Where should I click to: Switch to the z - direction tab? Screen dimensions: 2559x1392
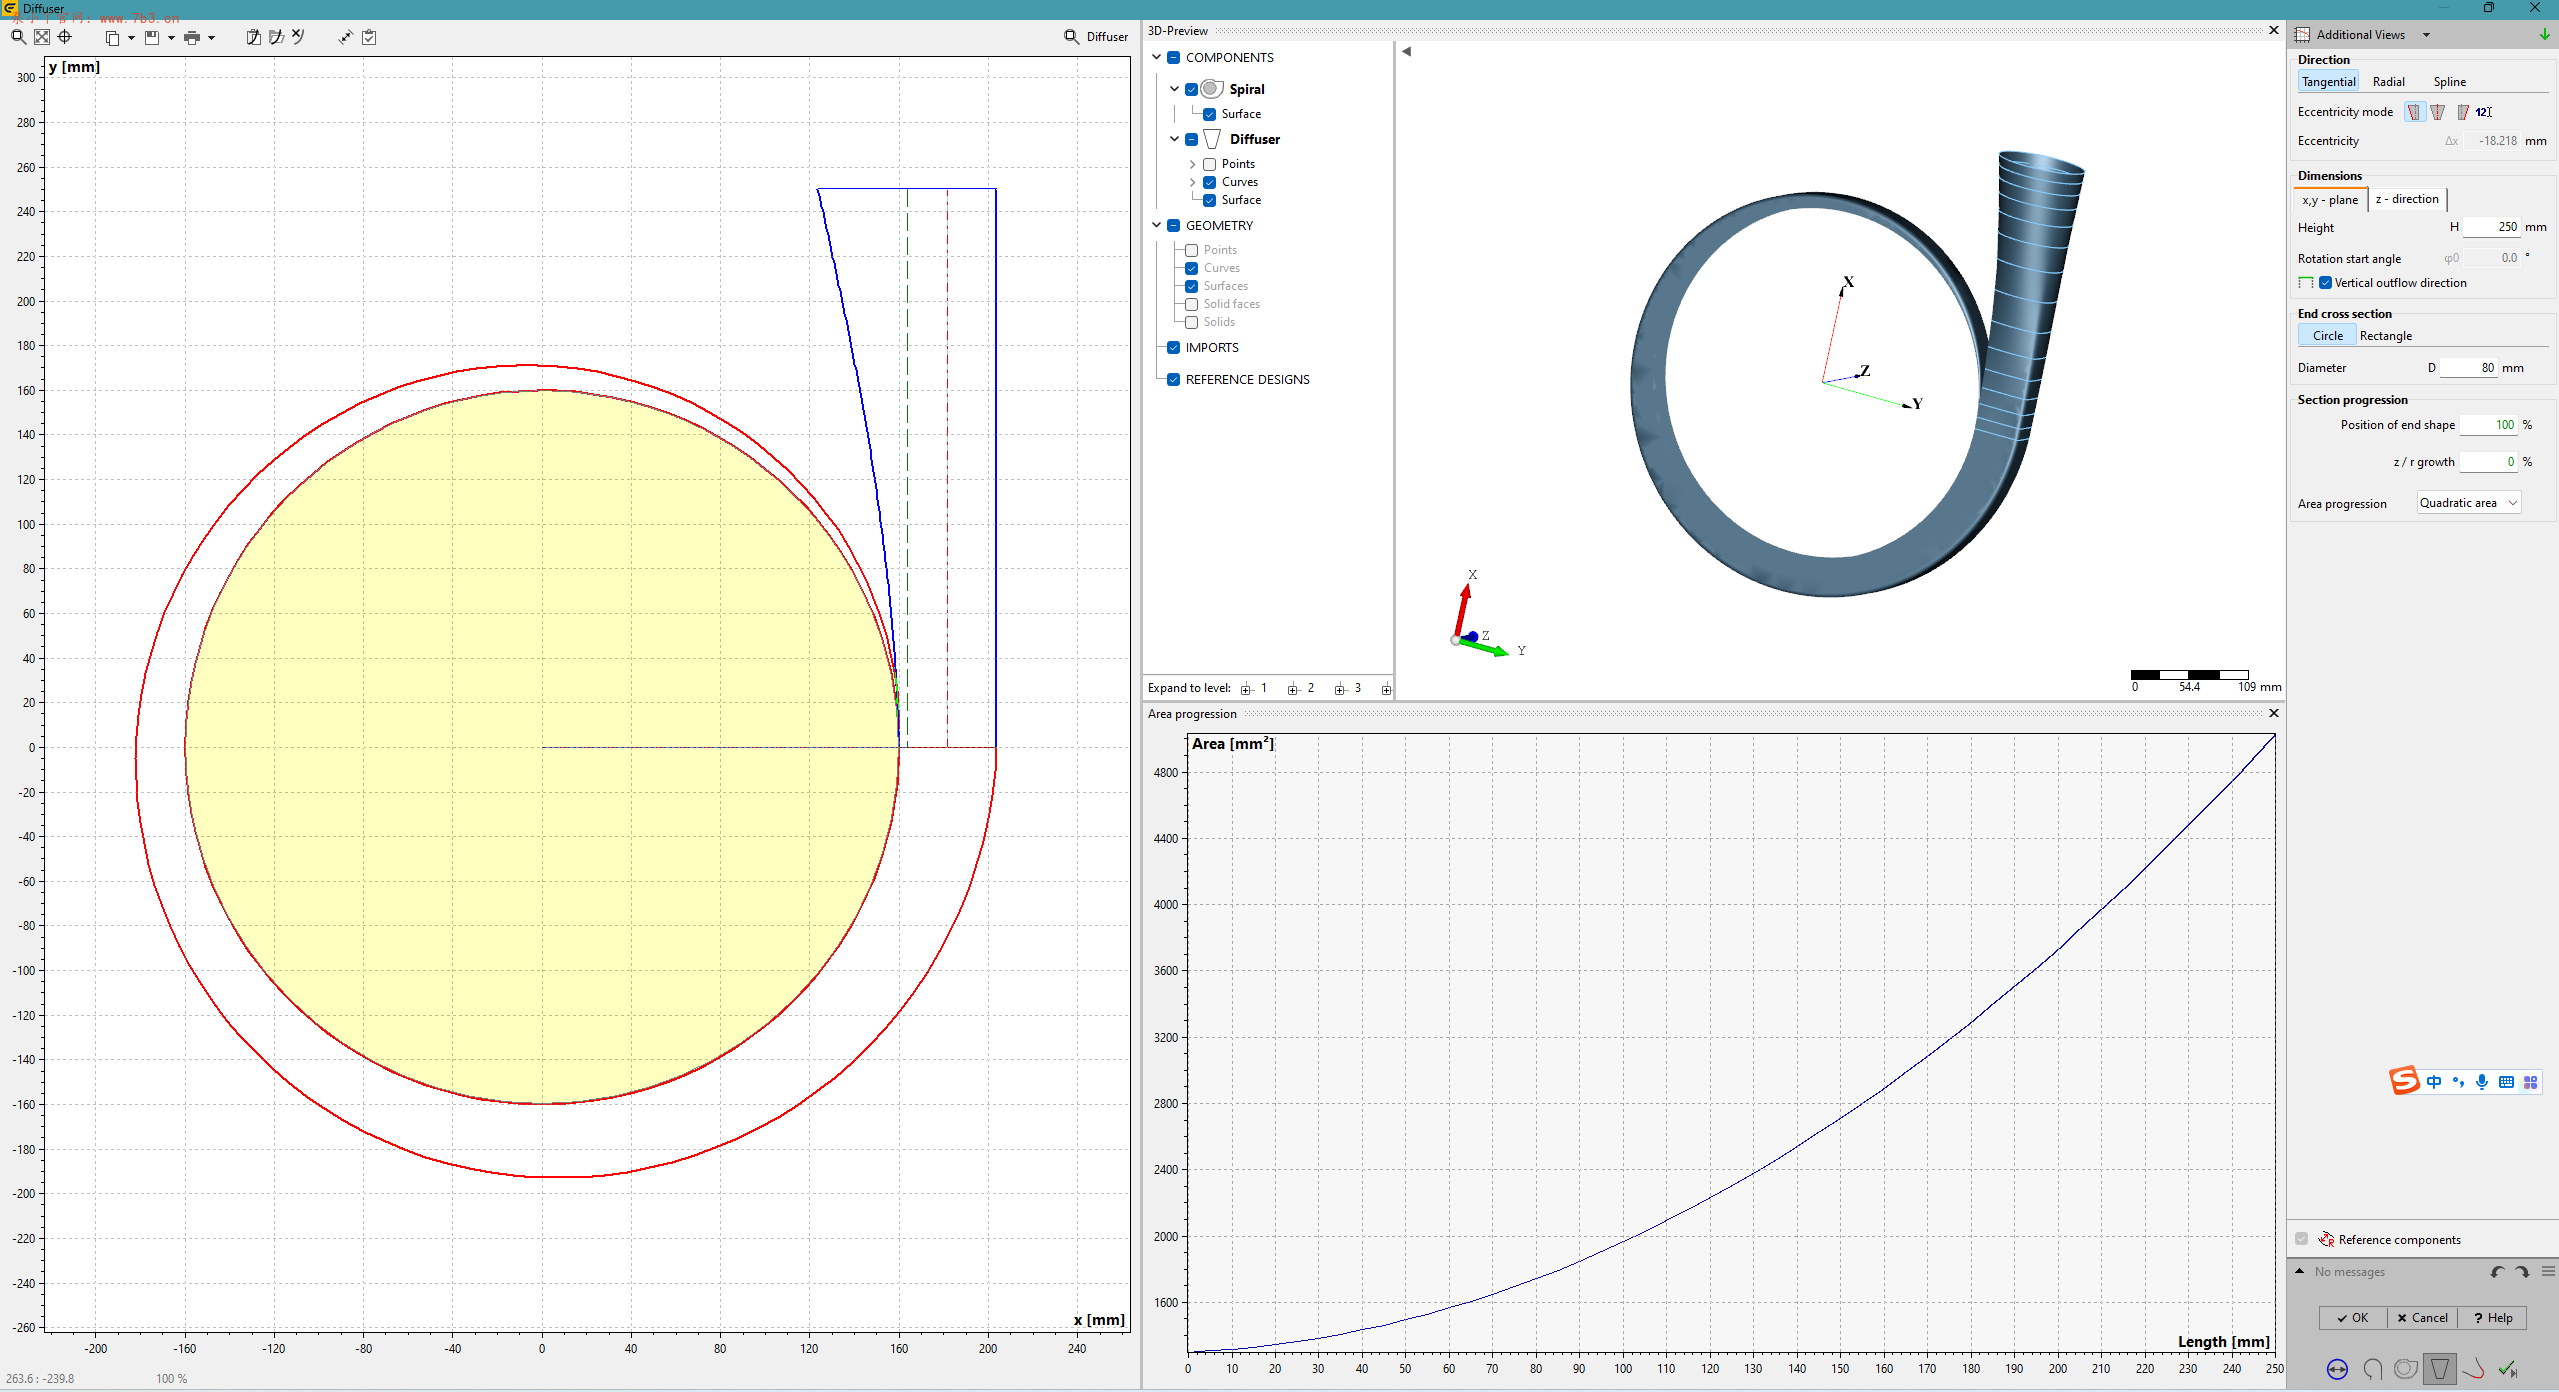click(2406, 199)
